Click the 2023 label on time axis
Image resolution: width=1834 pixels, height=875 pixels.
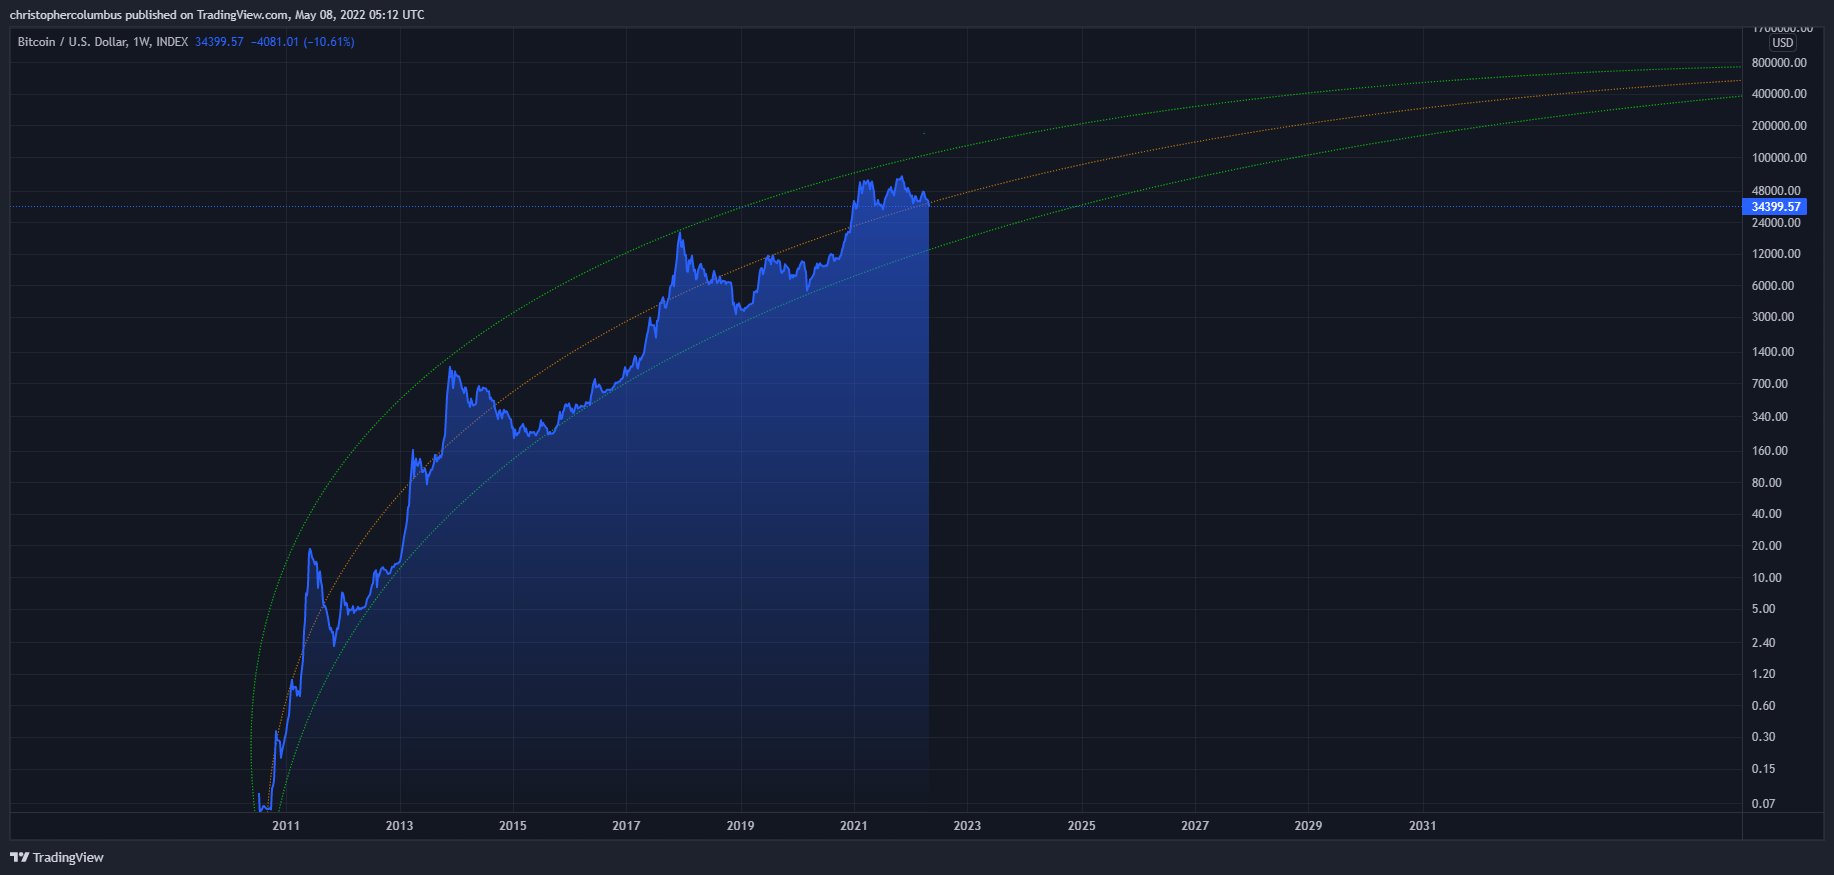967,826
